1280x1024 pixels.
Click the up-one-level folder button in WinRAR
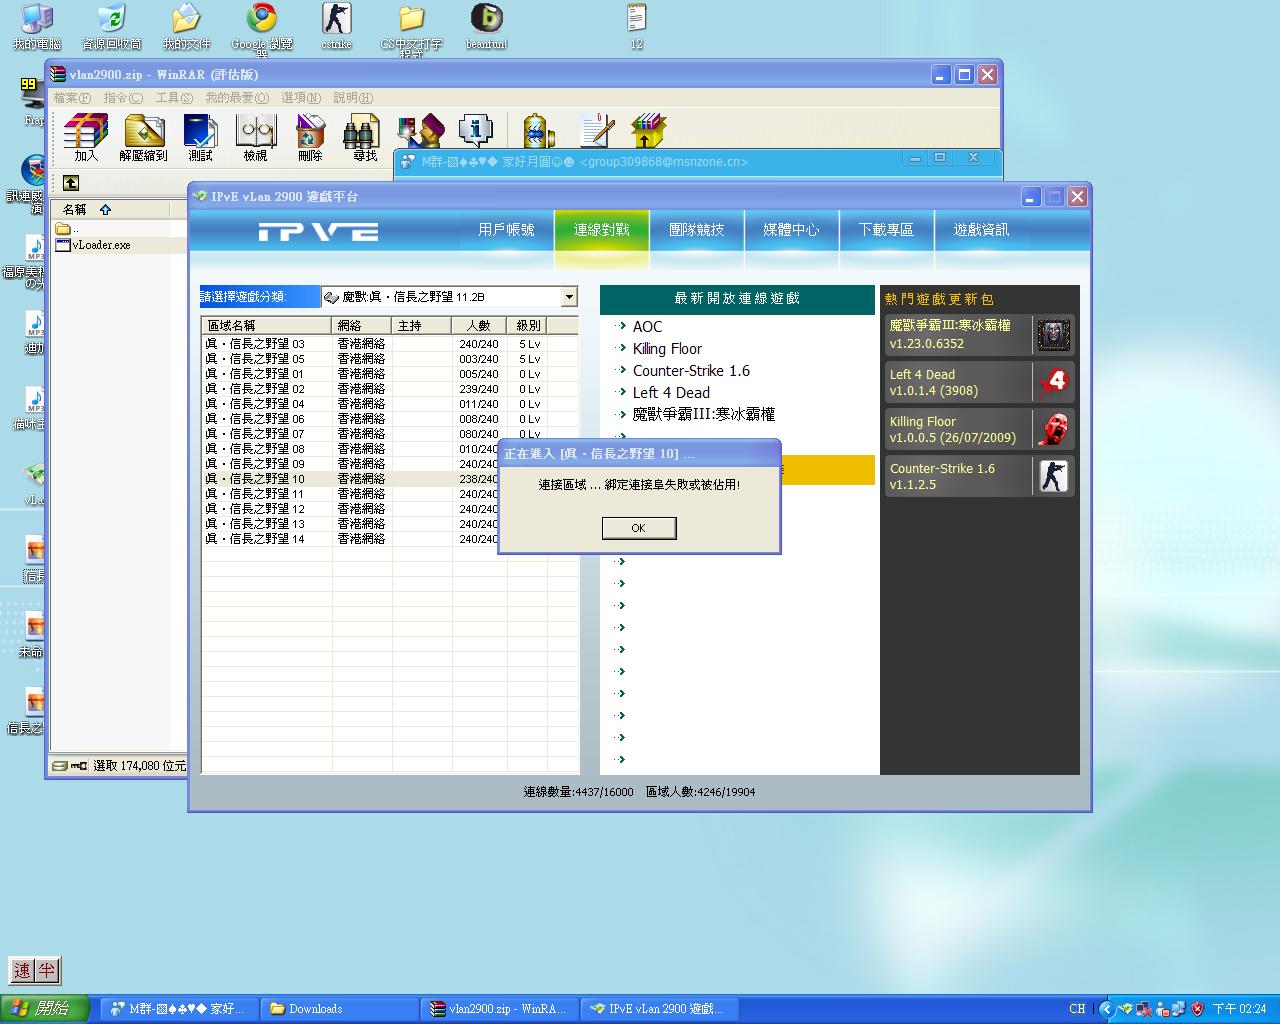click(x=71, y=183)
